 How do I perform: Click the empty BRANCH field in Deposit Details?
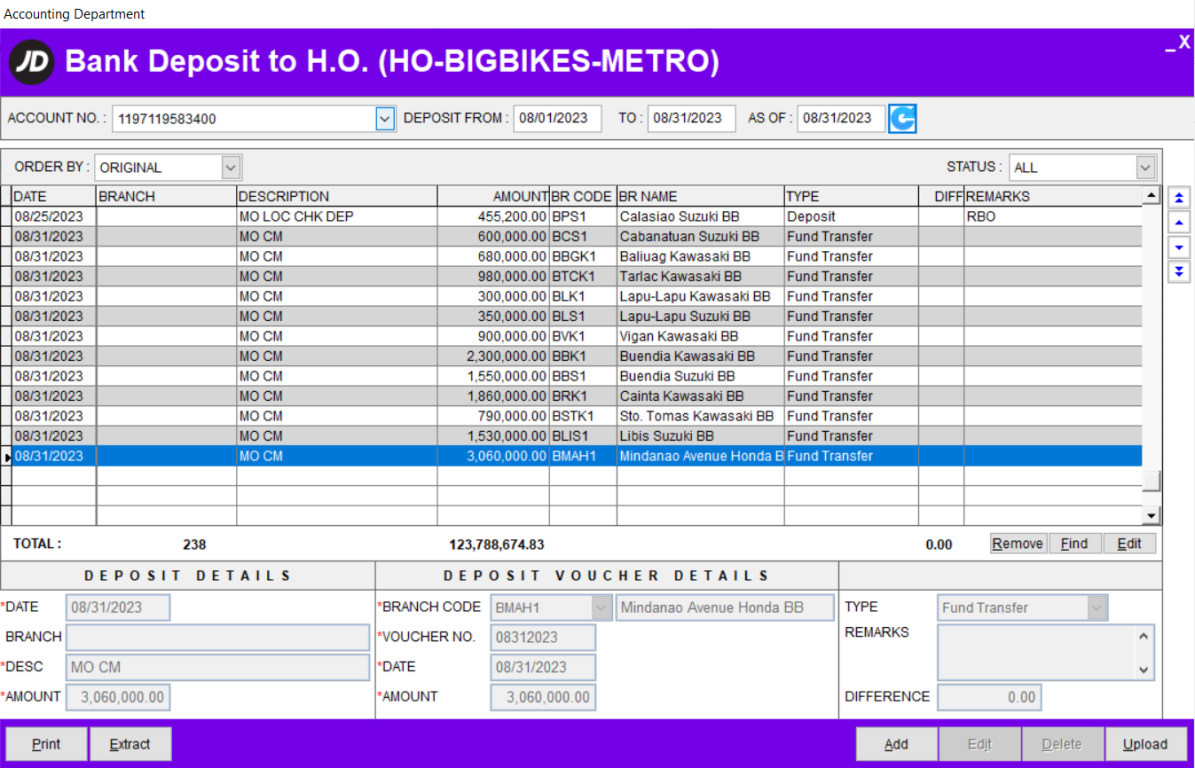coord(218,637)
